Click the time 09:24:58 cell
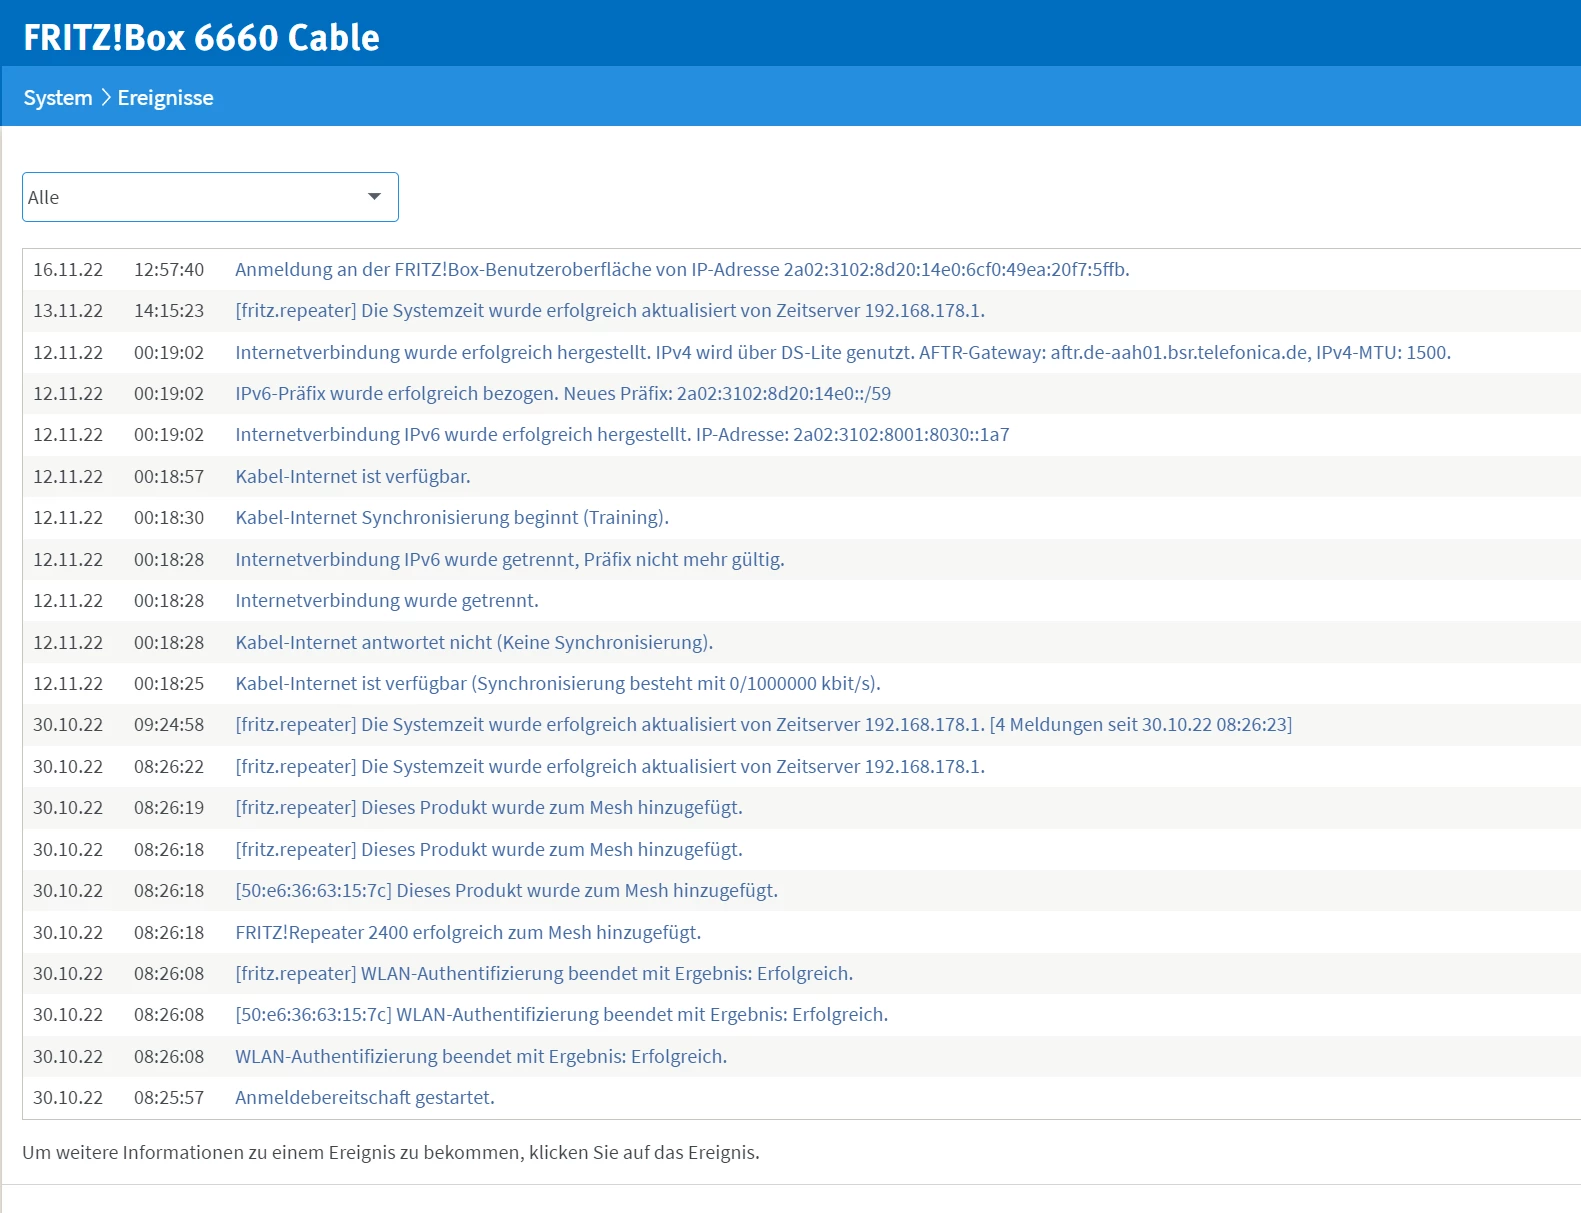 tap(169, 725)
